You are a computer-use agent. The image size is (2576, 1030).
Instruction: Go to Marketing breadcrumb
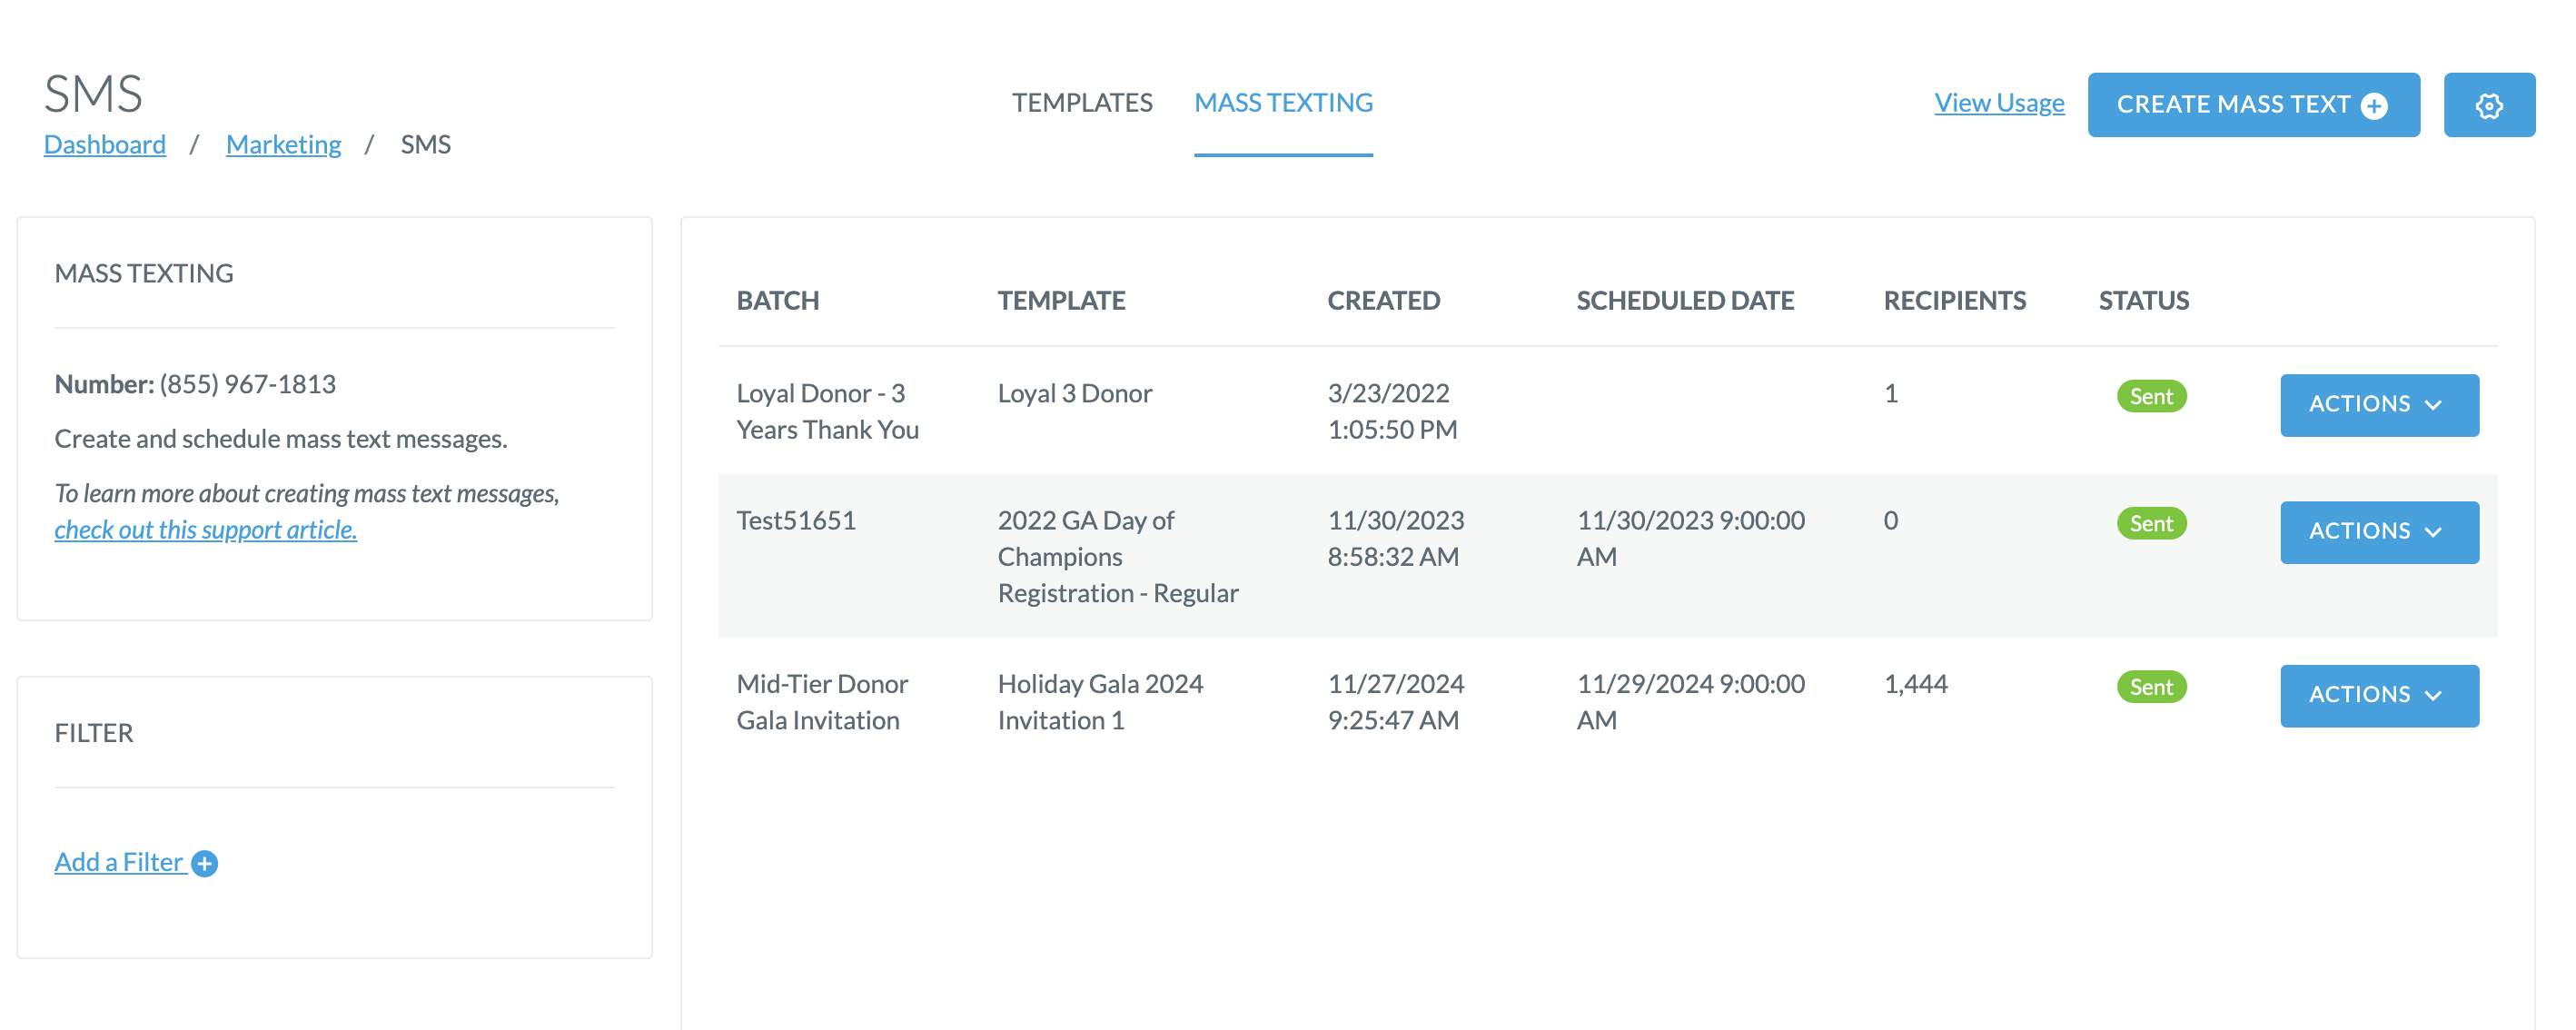point(283,145)
